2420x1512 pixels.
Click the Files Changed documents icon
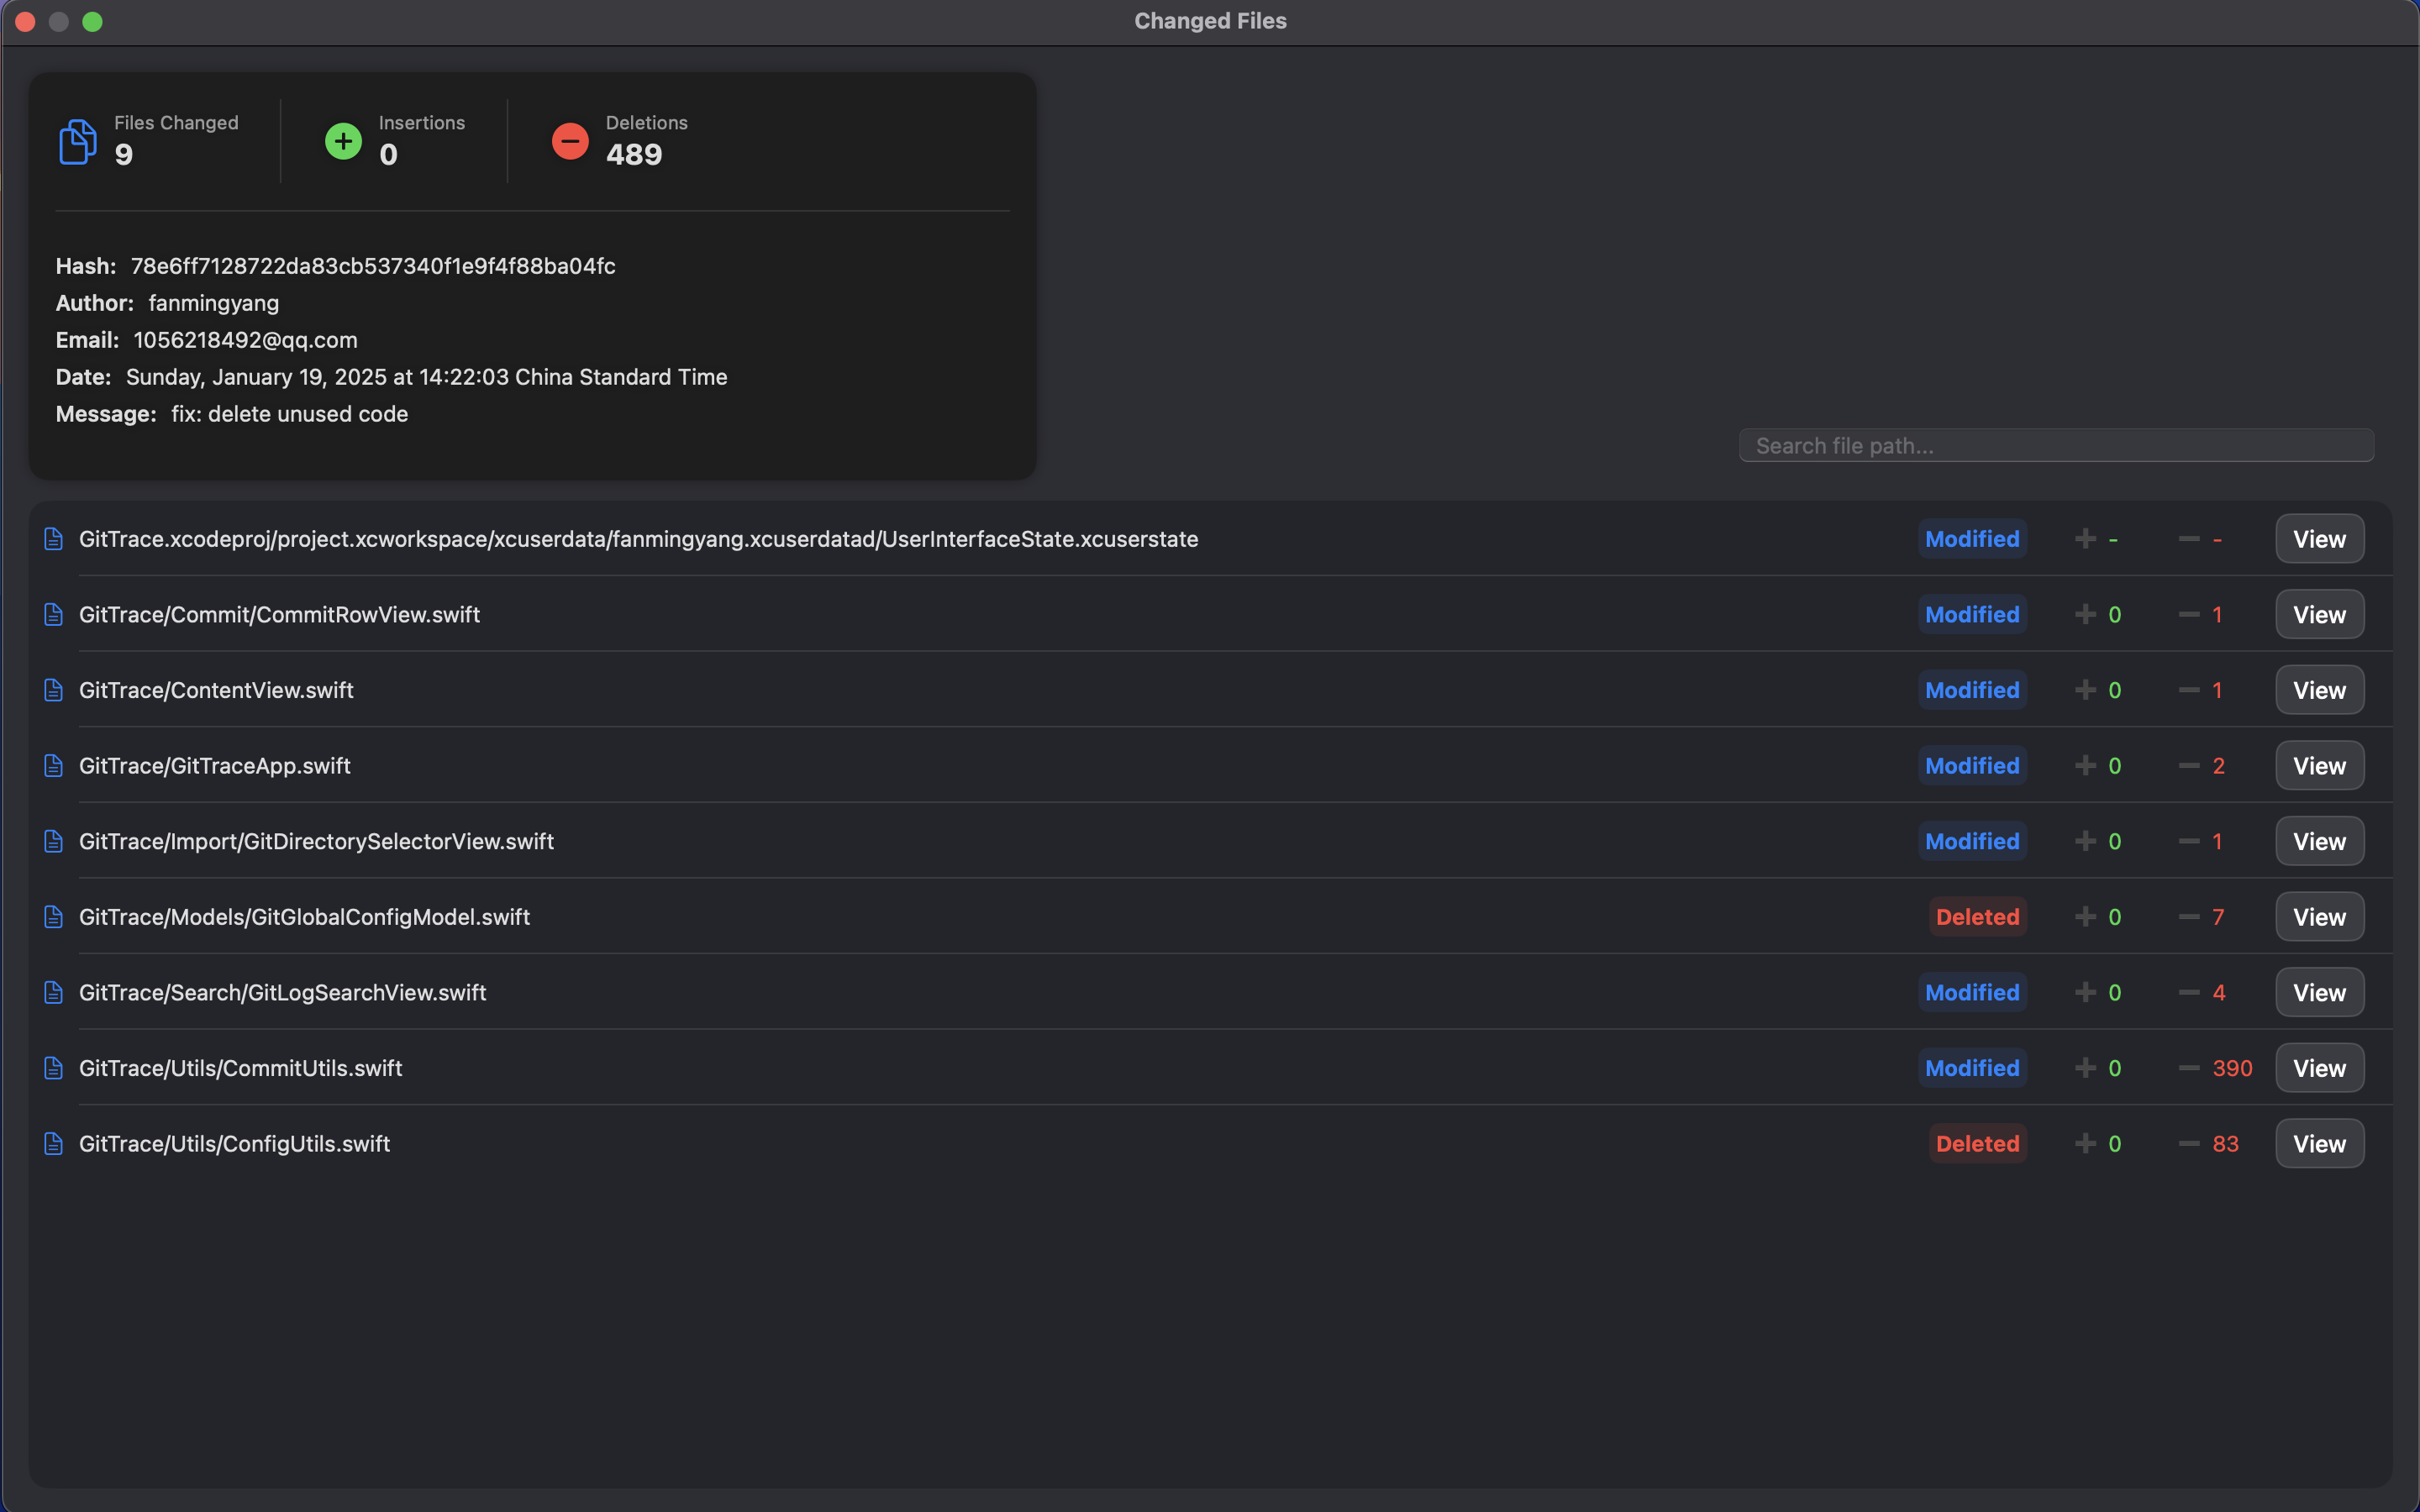tap(77, 141)
